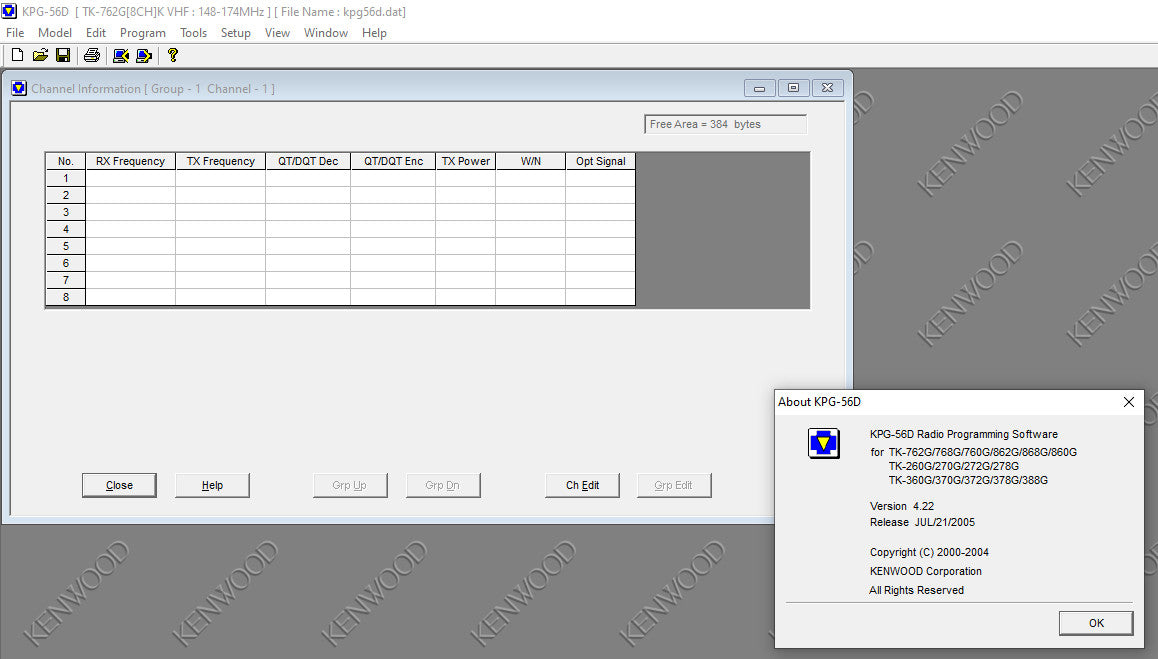Click the Ch Edit button
The image size is (1158, 659).
point(582,485)
